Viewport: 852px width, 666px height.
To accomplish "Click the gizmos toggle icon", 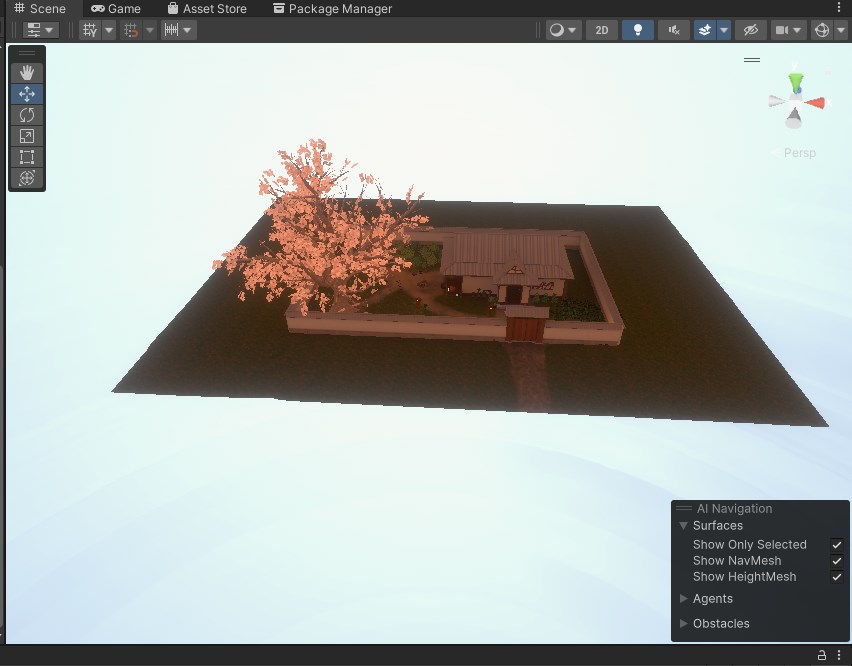I will [822, 30].
